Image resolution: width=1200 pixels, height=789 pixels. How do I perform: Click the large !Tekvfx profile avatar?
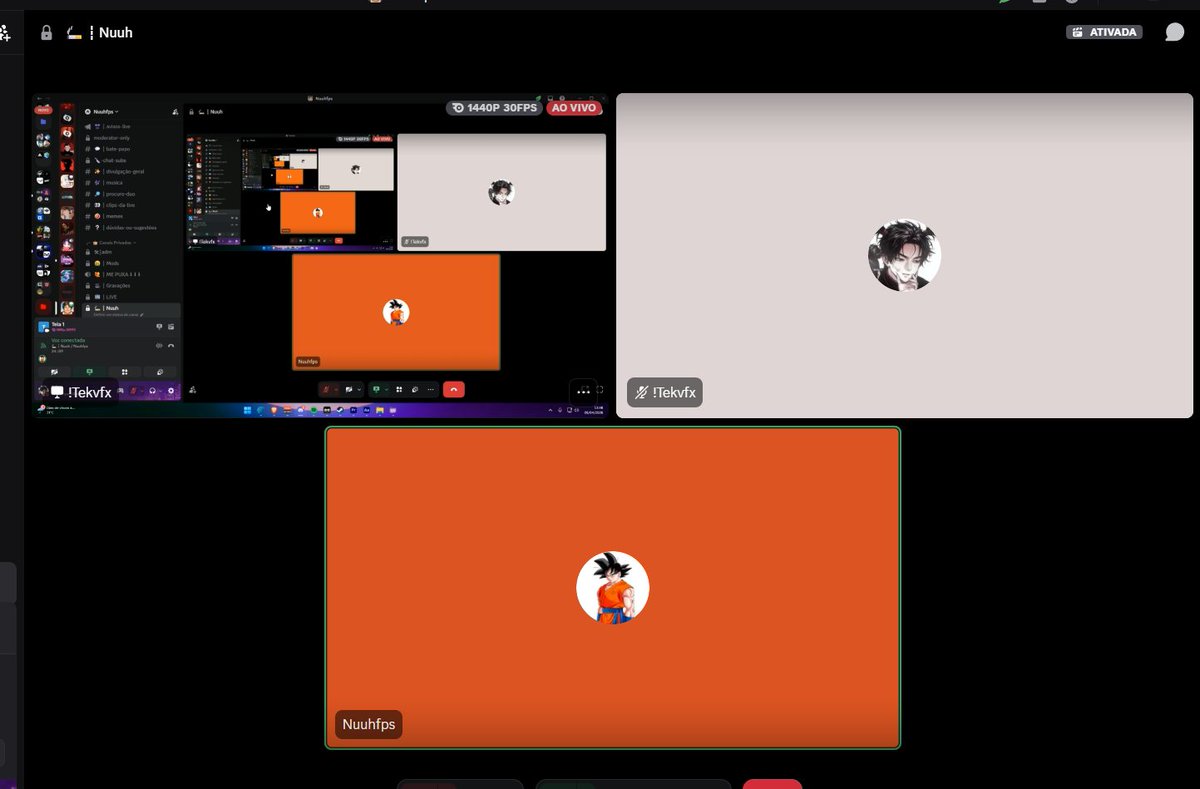[x=904, y=255]
